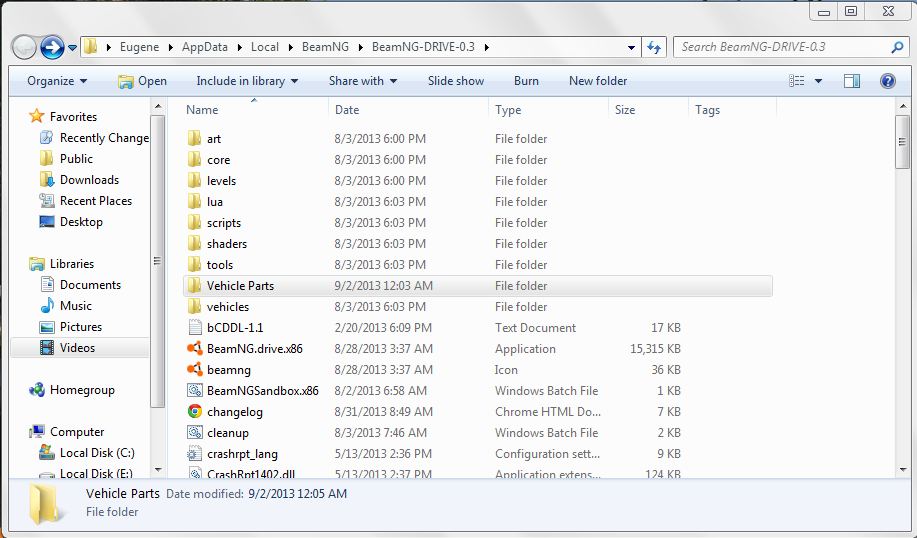
Task: Click the Forward navigation arrow button
Action: [52, 47]
